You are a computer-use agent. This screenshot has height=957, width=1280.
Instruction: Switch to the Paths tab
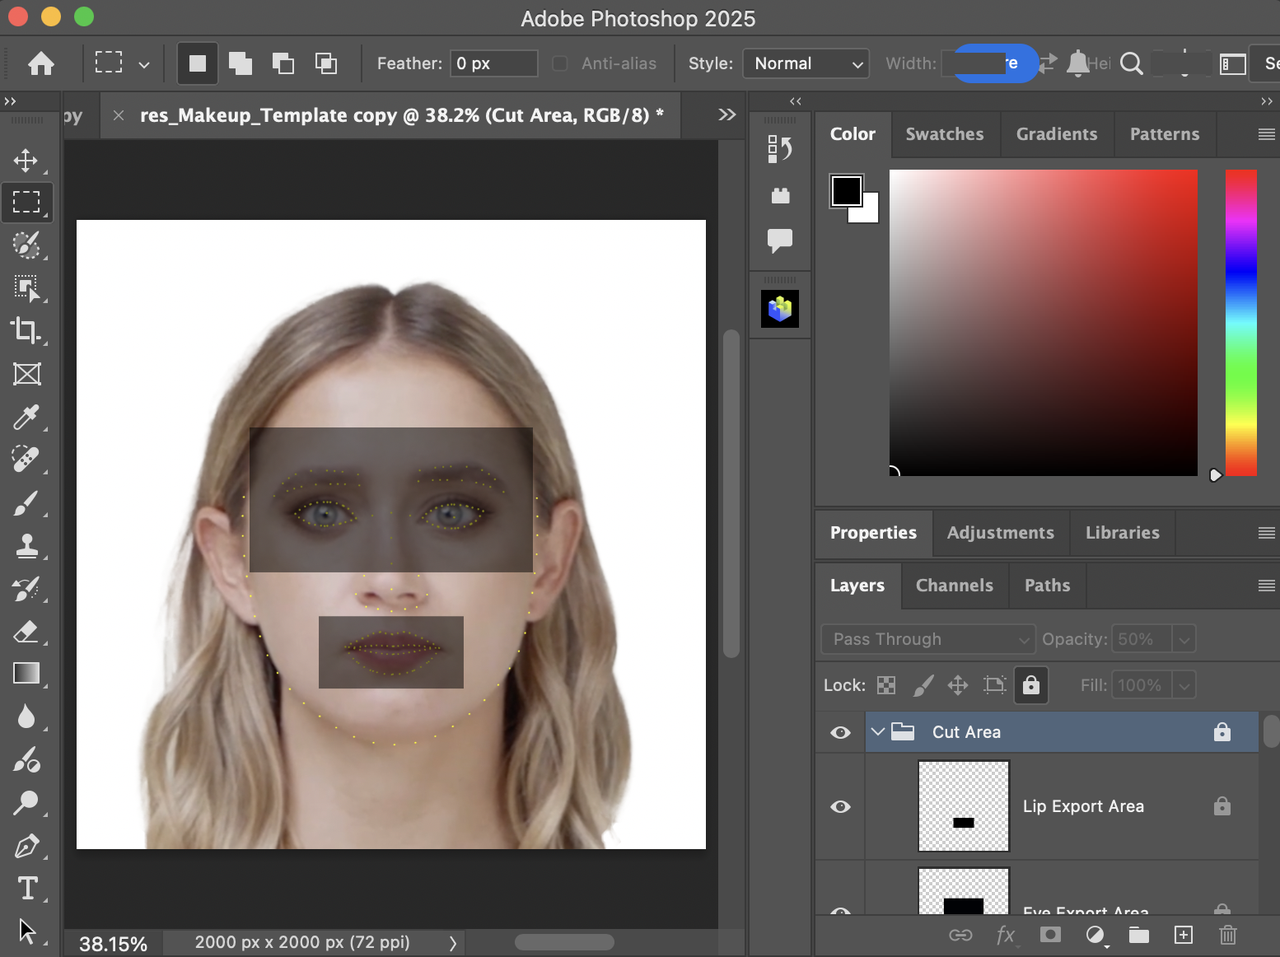[1047, 586]
